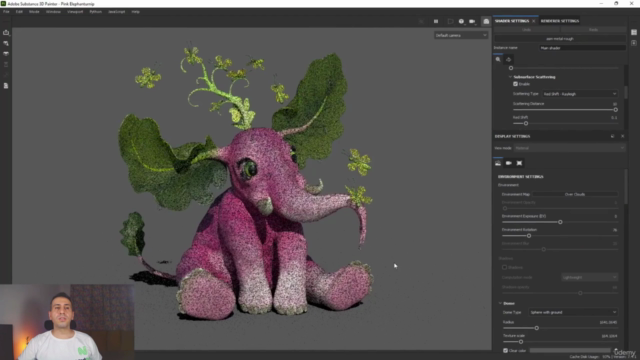Image resolution: width=640 pixels, height=360 pixels.
Task: Select the camera tab icon in Display Settings
Action: click(x=509, y=163)
